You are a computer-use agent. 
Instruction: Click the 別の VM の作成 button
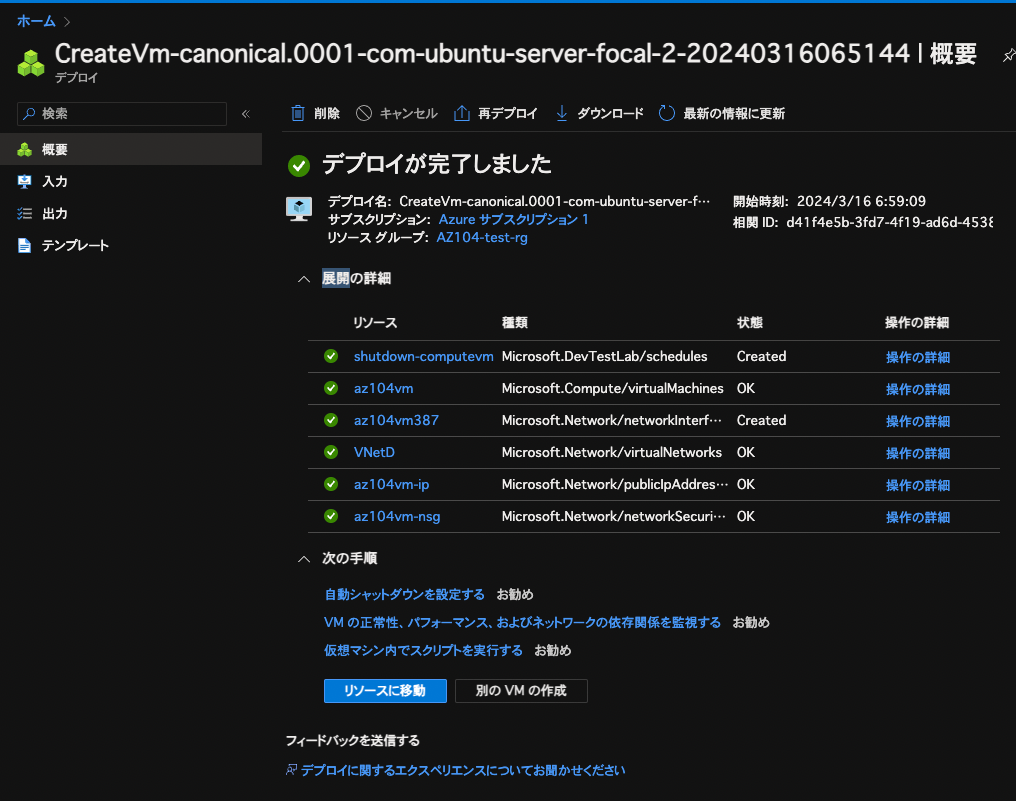[521, 691]
